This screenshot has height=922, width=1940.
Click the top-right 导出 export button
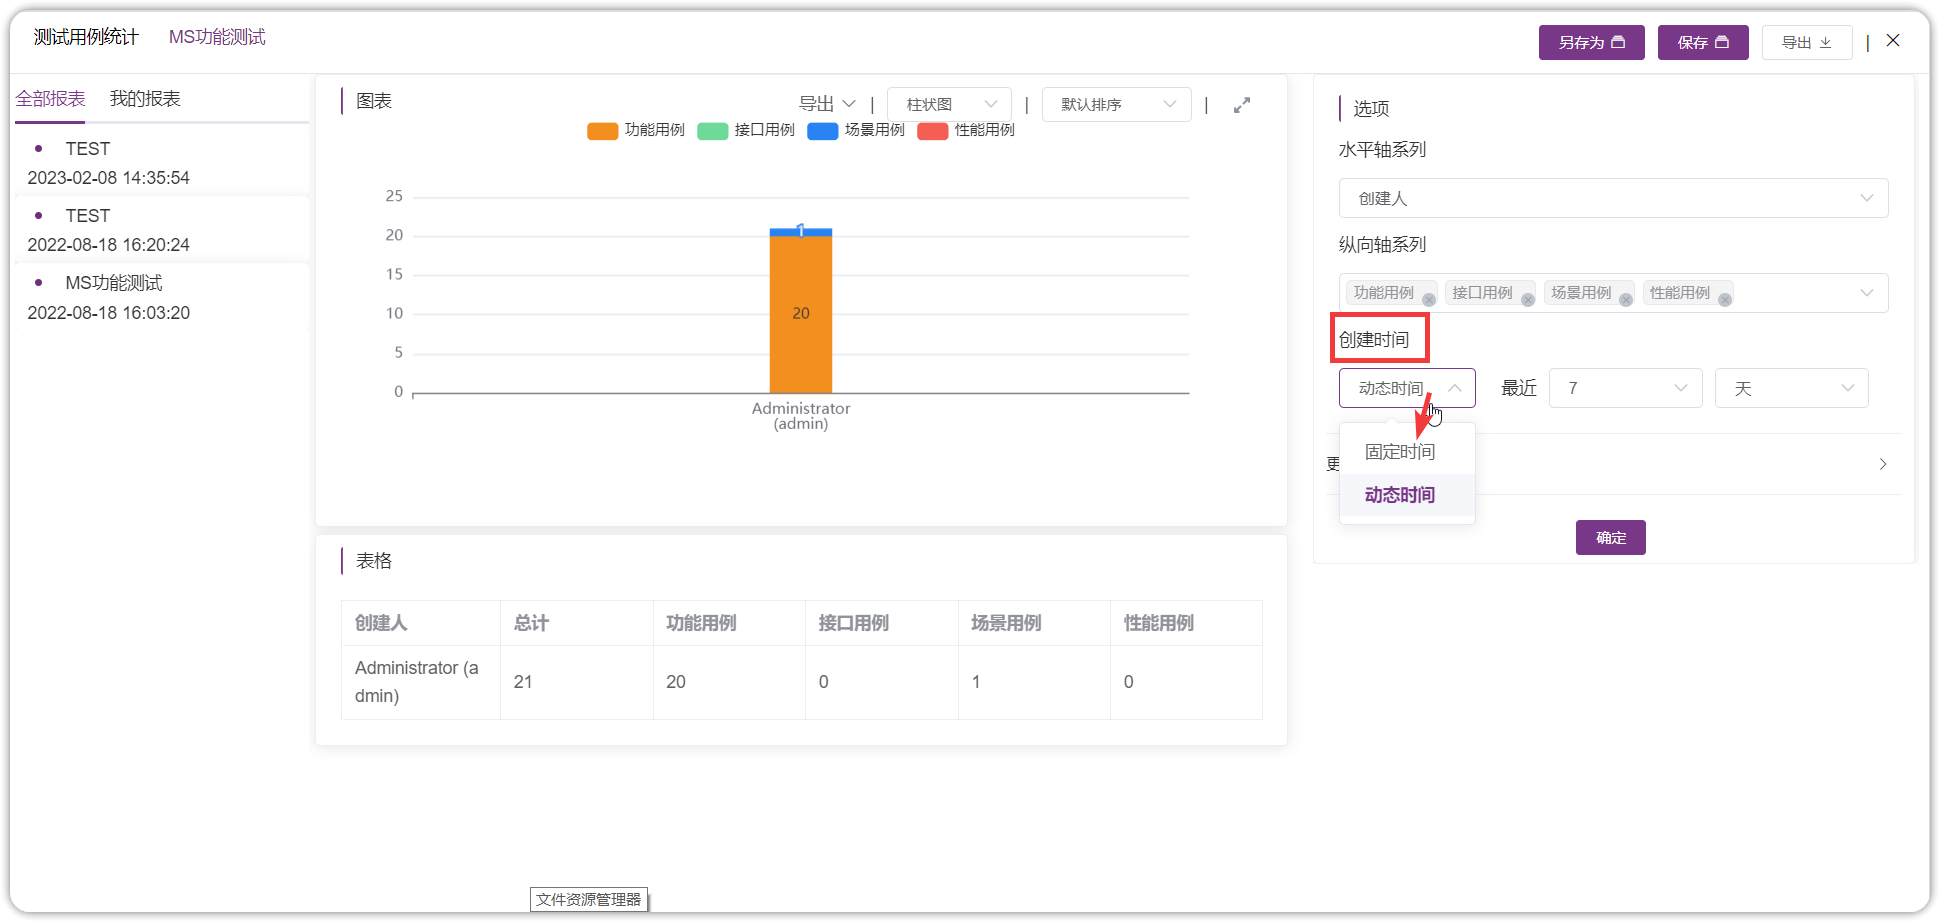coord(1807,42)
